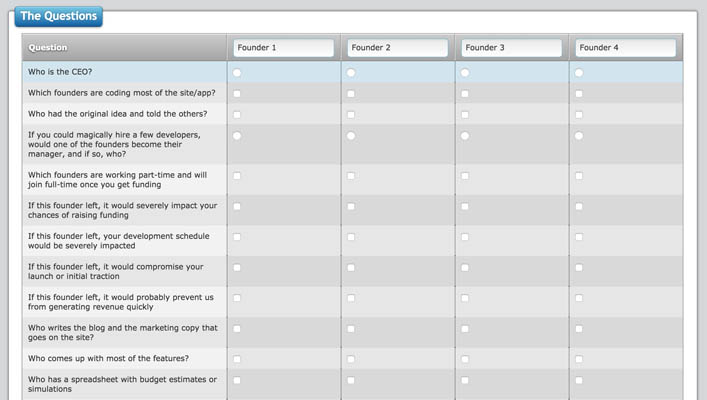Viewport: 707px width, 400px height.
Task: Check Founder 1 for writing the blog
Action: [x=237, y=329]
